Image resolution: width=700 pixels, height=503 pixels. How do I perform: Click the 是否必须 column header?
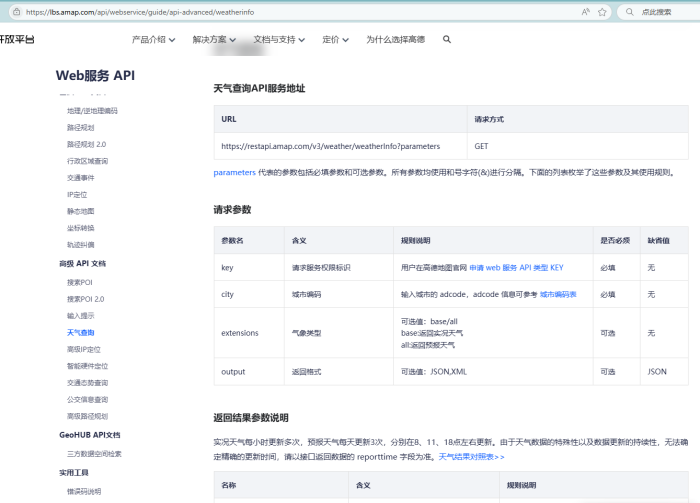coord(615,241)
